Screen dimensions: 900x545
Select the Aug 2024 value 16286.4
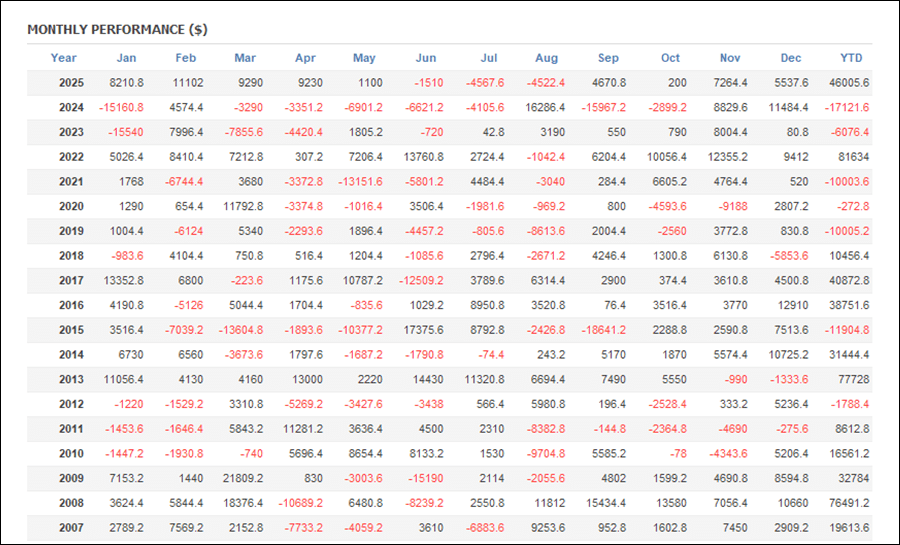pyautogui.click(x=545, y=107)
